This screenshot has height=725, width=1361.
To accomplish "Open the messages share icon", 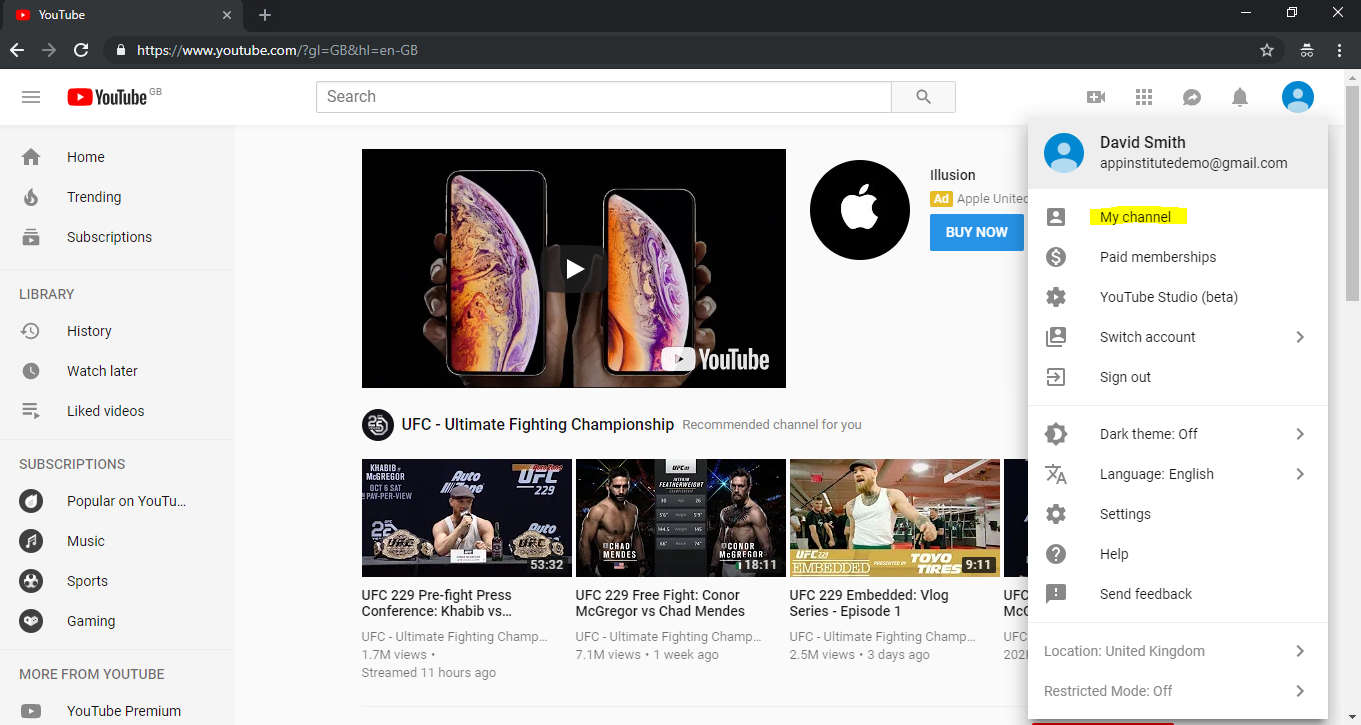I will click(1192, 97).
